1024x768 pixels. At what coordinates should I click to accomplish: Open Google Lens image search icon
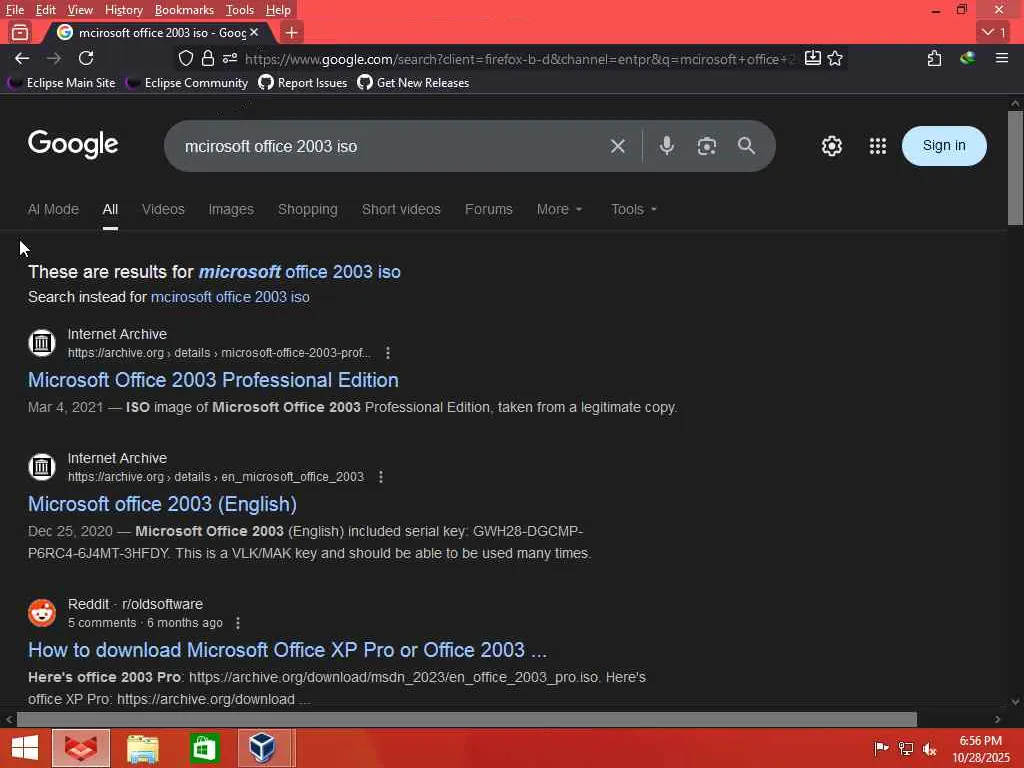(x=707, y=146)
